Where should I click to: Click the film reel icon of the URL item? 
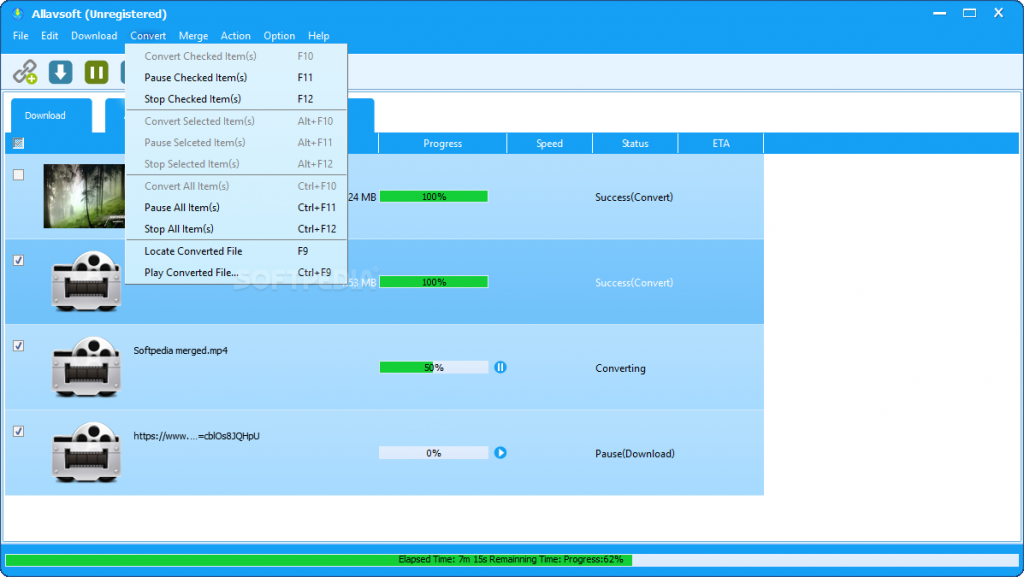pos(86,452)
